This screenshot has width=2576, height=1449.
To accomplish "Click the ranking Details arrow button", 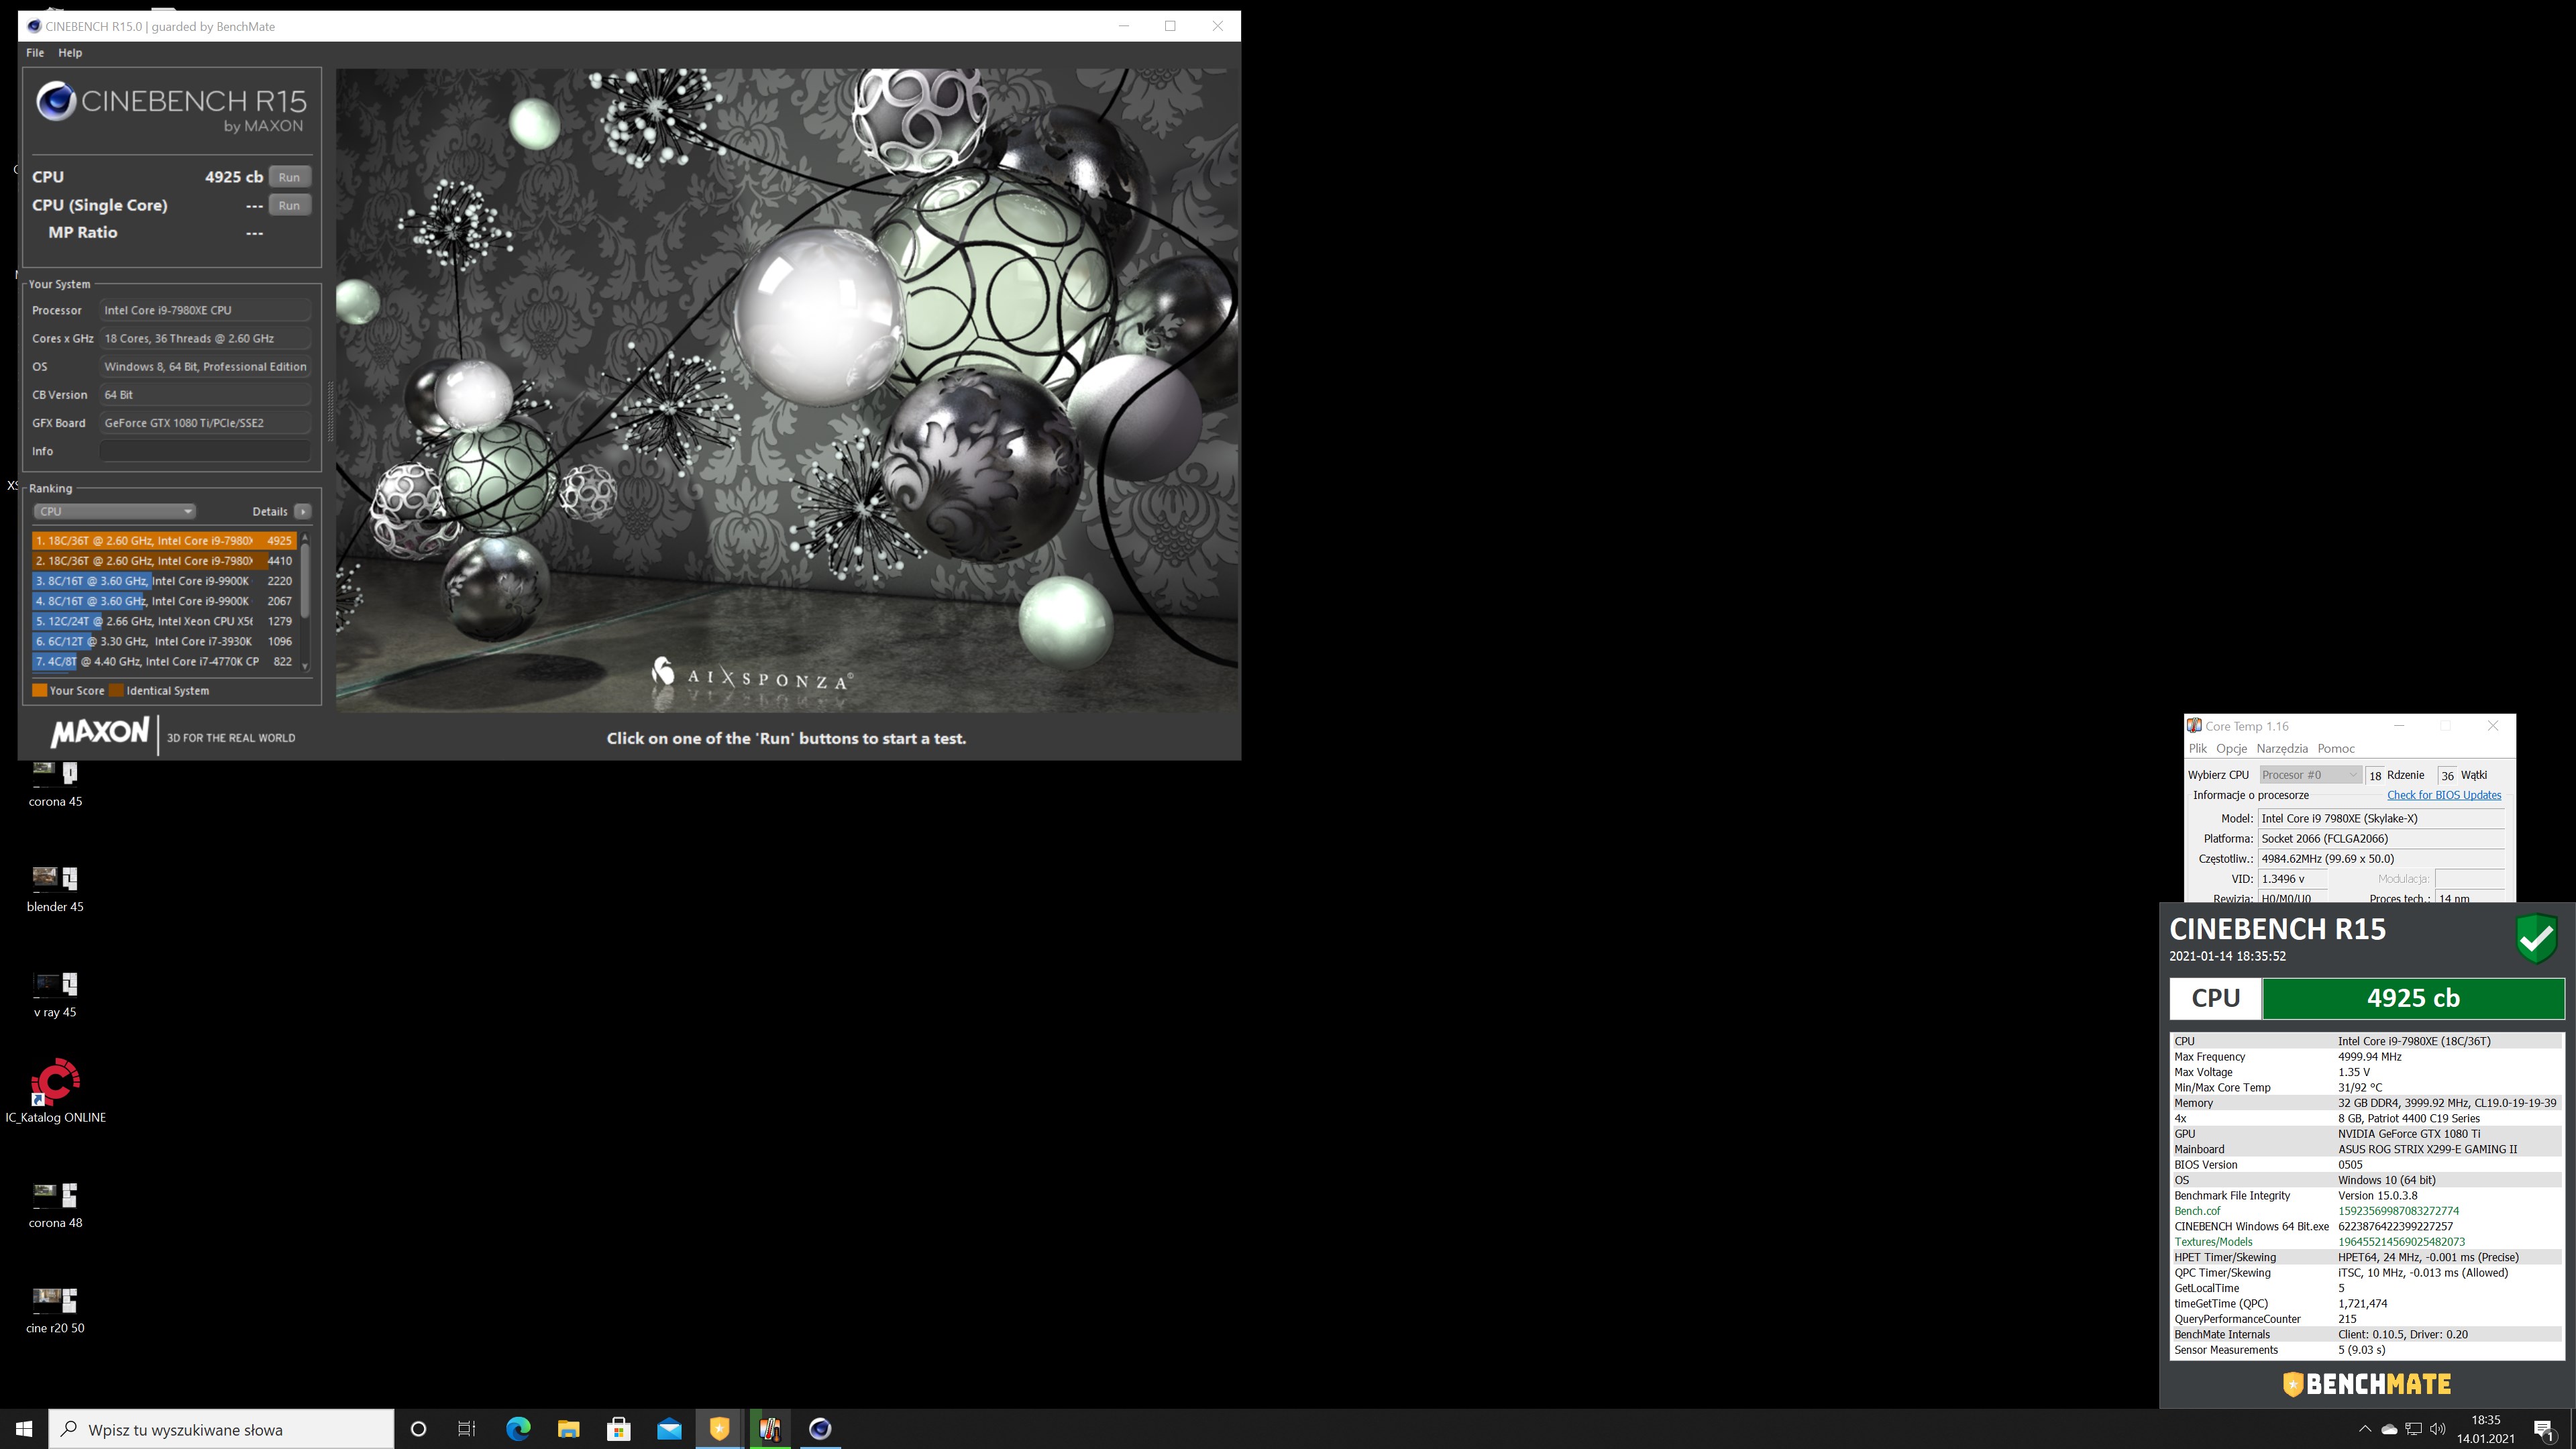I will (303, 511).
